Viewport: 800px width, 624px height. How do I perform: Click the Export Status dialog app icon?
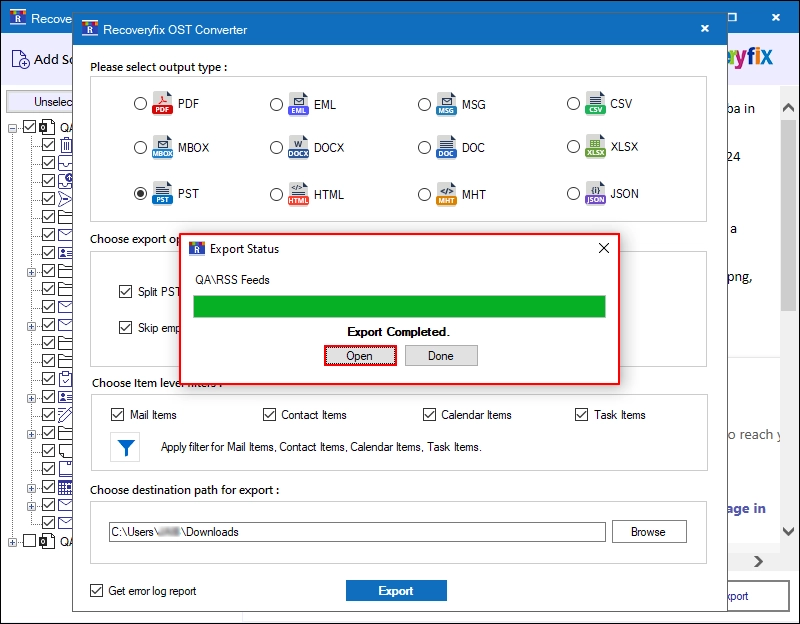(x=197, y=248)
